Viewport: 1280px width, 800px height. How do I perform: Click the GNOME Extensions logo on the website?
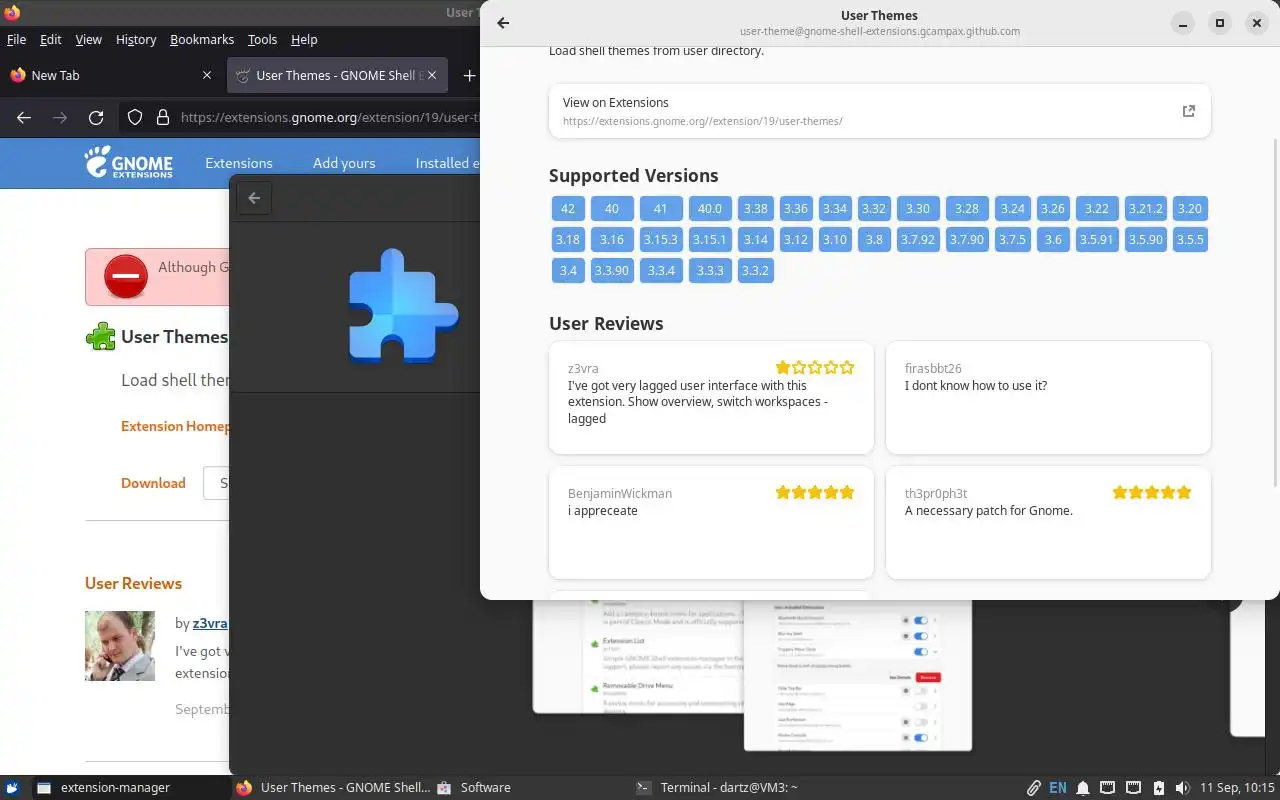[128, 162]
